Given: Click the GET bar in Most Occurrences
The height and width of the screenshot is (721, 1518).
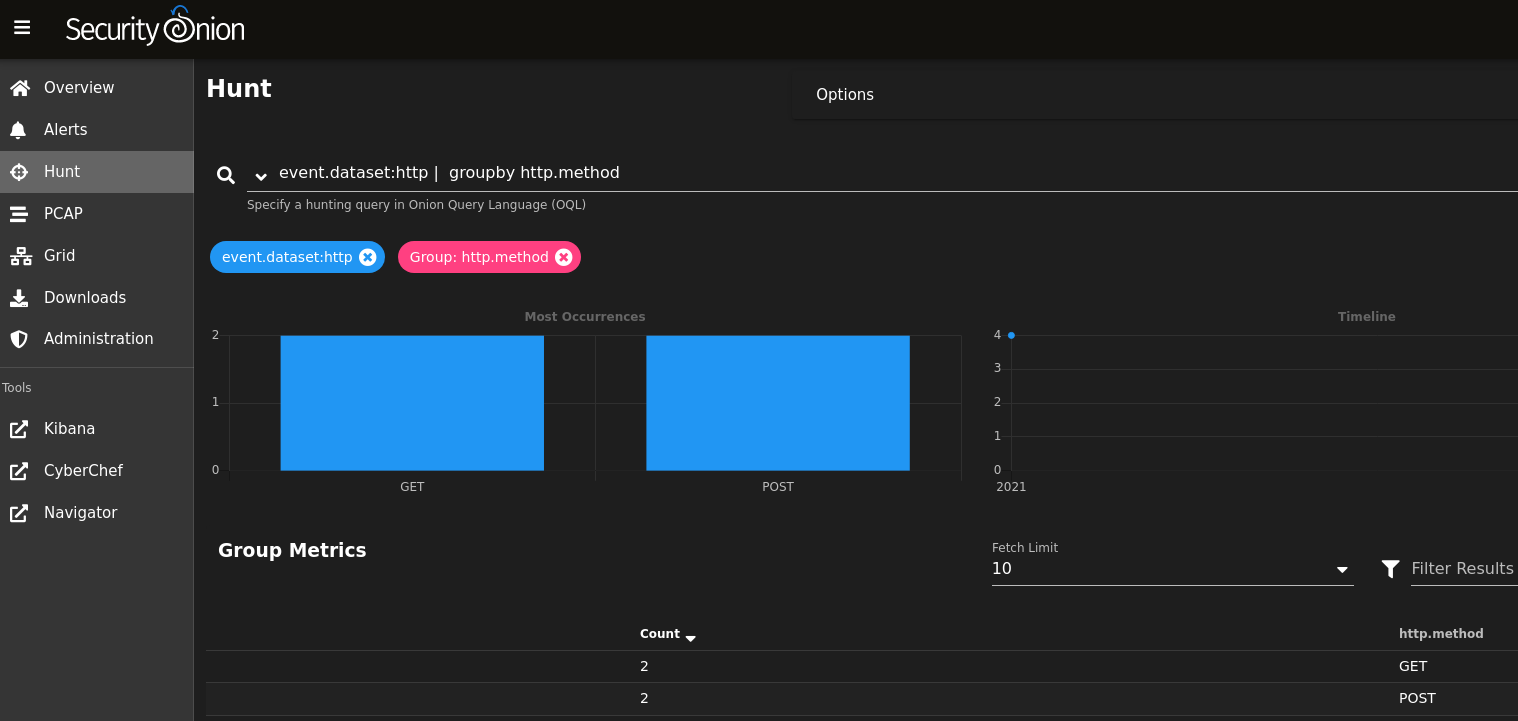Looking at the screenshot, I should [x=412, y=403].
